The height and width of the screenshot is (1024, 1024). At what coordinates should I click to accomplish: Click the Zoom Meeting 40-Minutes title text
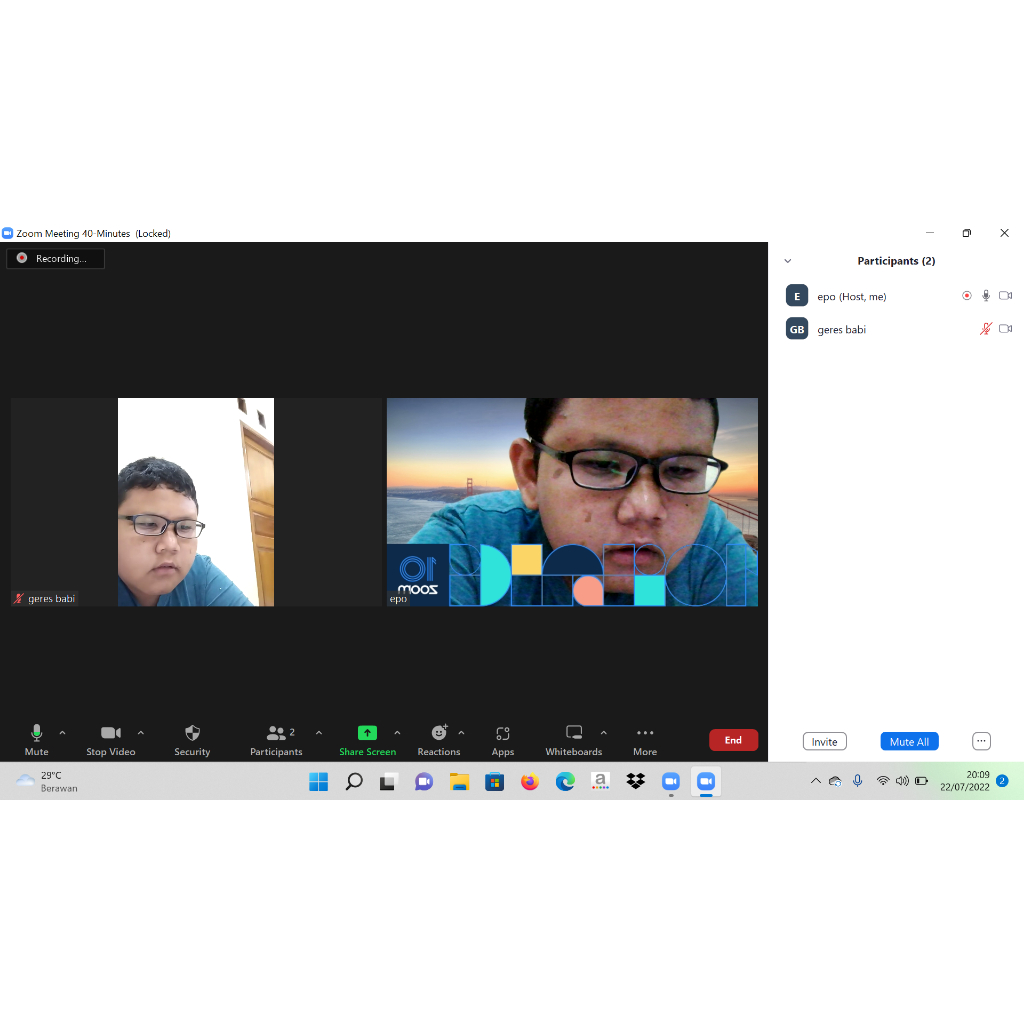coord(93,233)
